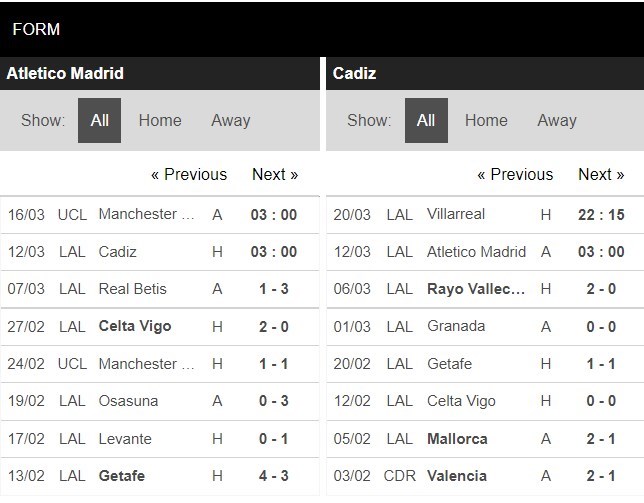644x503 pixels.
Task: Select the All filter under Cadiz
Action: pyautogui.click(x=426, y=120)
